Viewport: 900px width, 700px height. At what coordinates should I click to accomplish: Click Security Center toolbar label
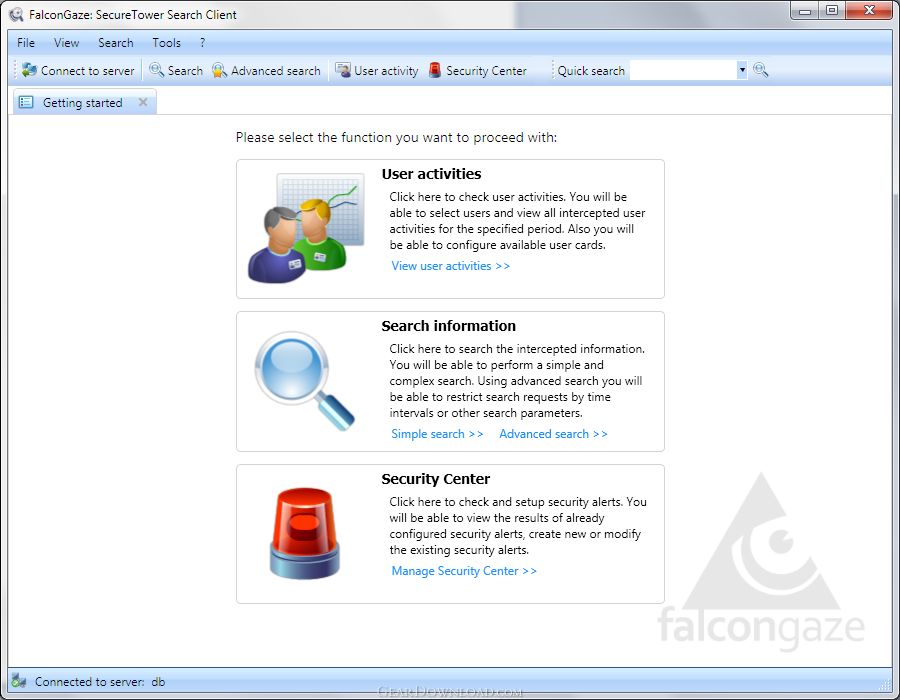486,71
